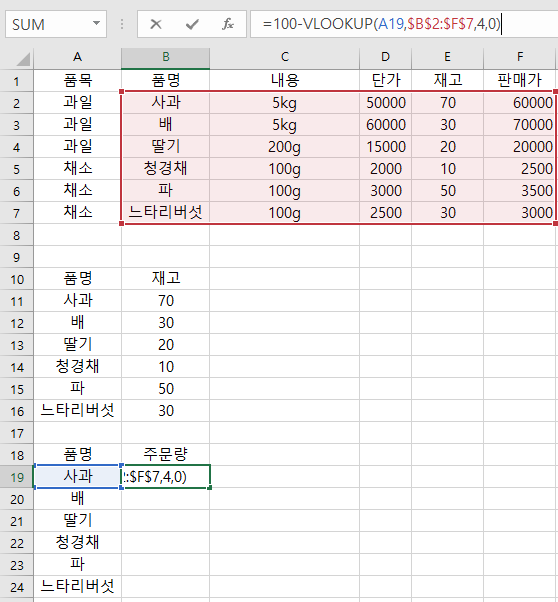The width and height of the screenshot is (558, 602).
Task: Select cell with value 2000 in D5
Action: 385,169
